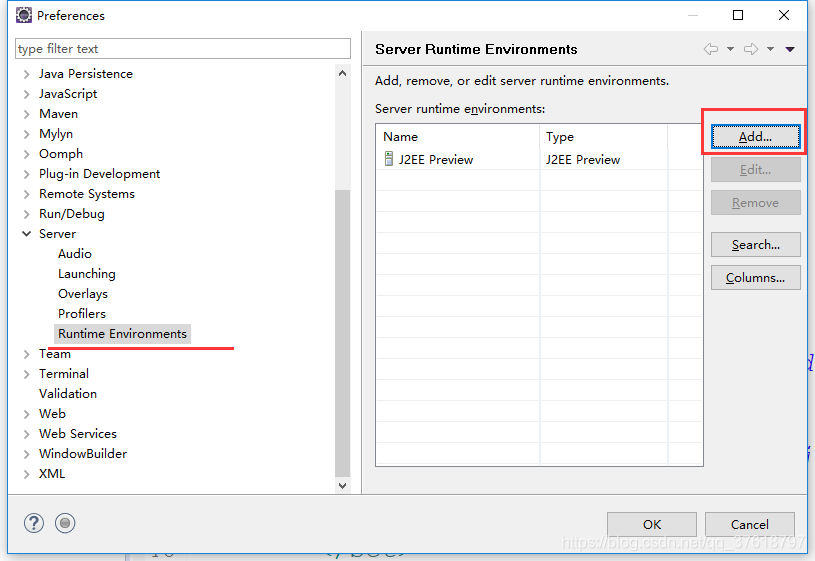Click the restore defaults record icon

coord(65,523)
